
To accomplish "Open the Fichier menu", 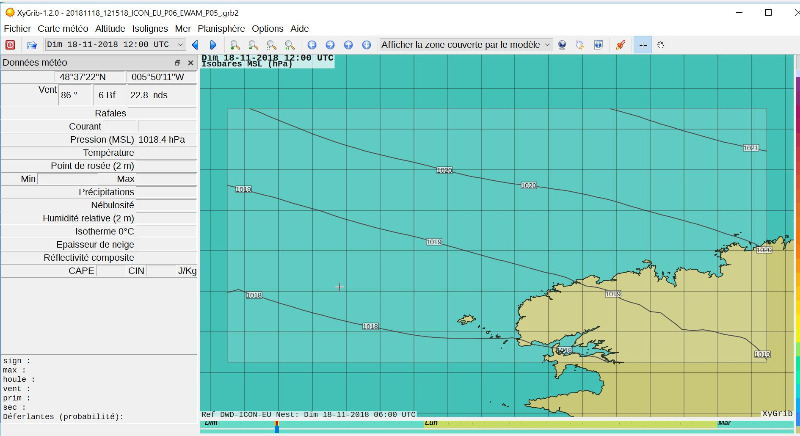I will [x=17, y=29].
